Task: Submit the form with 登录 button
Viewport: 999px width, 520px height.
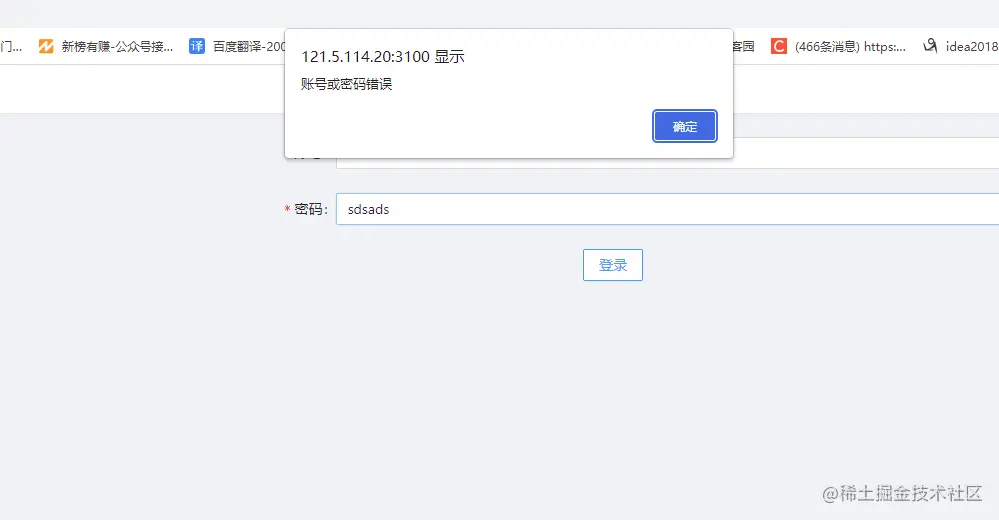Action: 613,265
